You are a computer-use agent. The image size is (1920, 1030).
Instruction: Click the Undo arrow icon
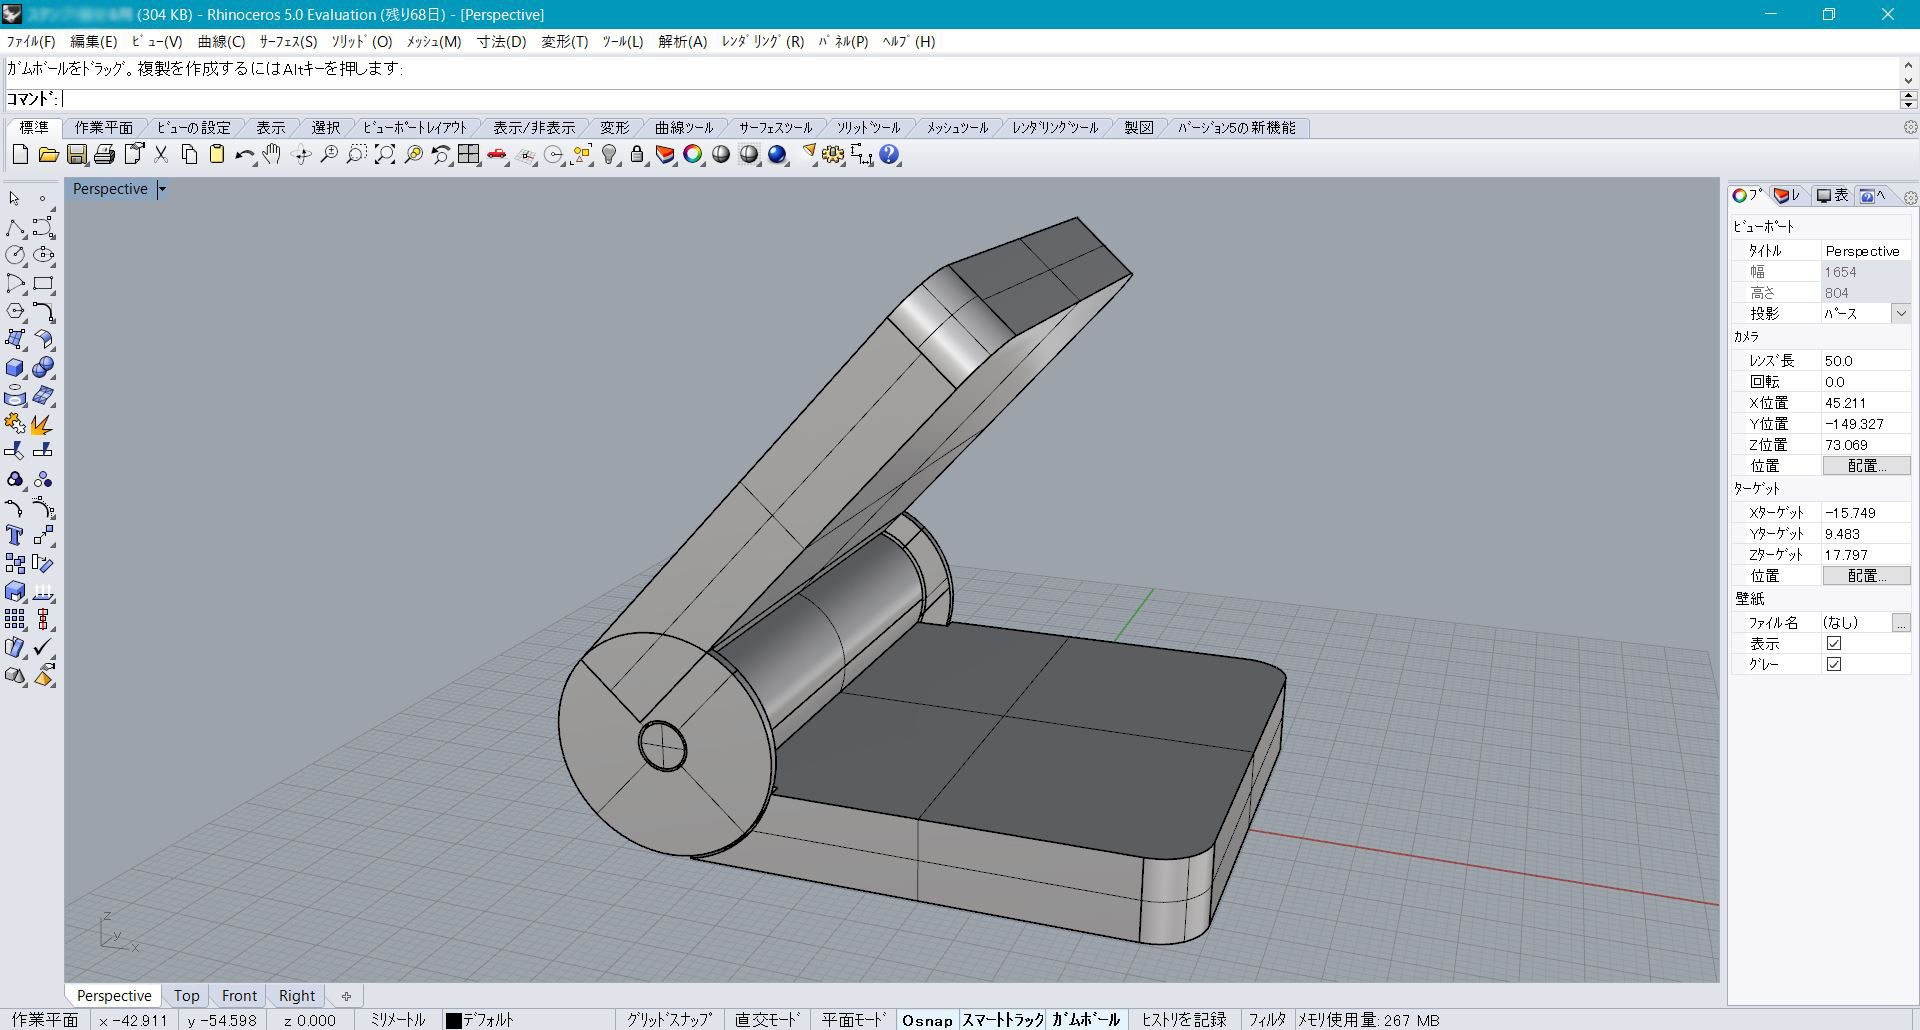244,155
